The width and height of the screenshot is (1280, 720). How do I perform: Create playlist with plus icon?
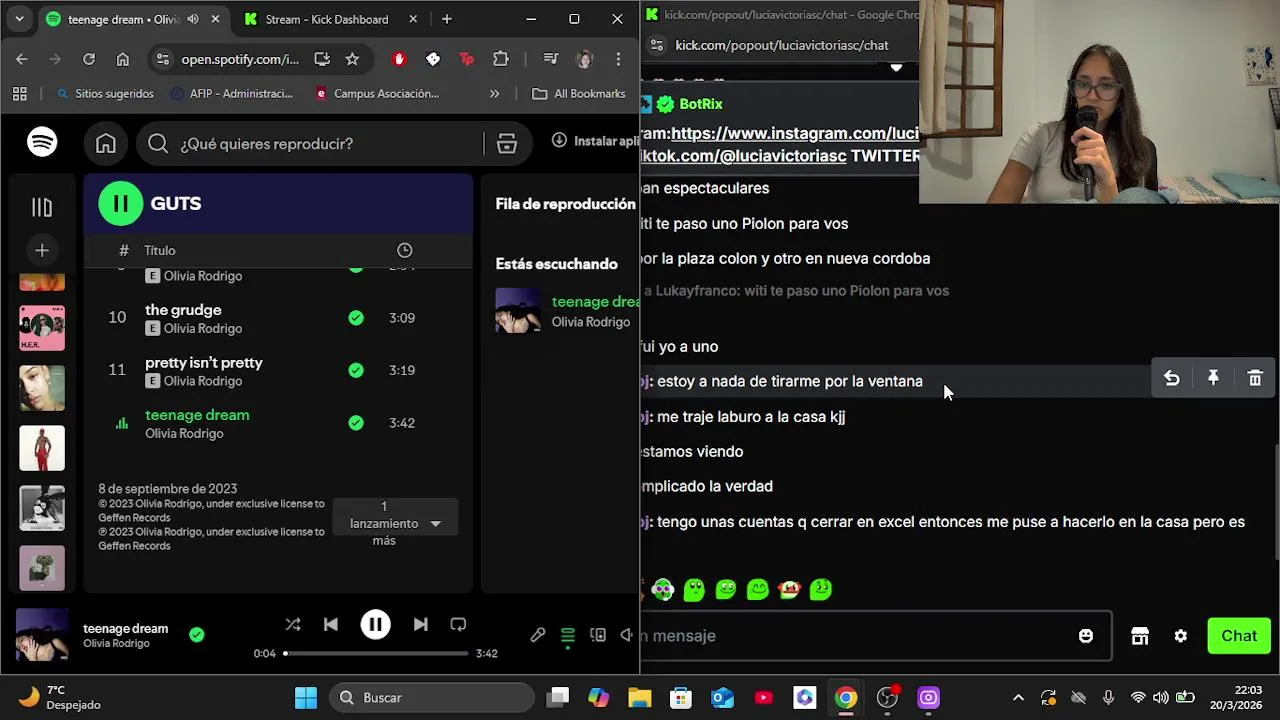coord(41,250)
